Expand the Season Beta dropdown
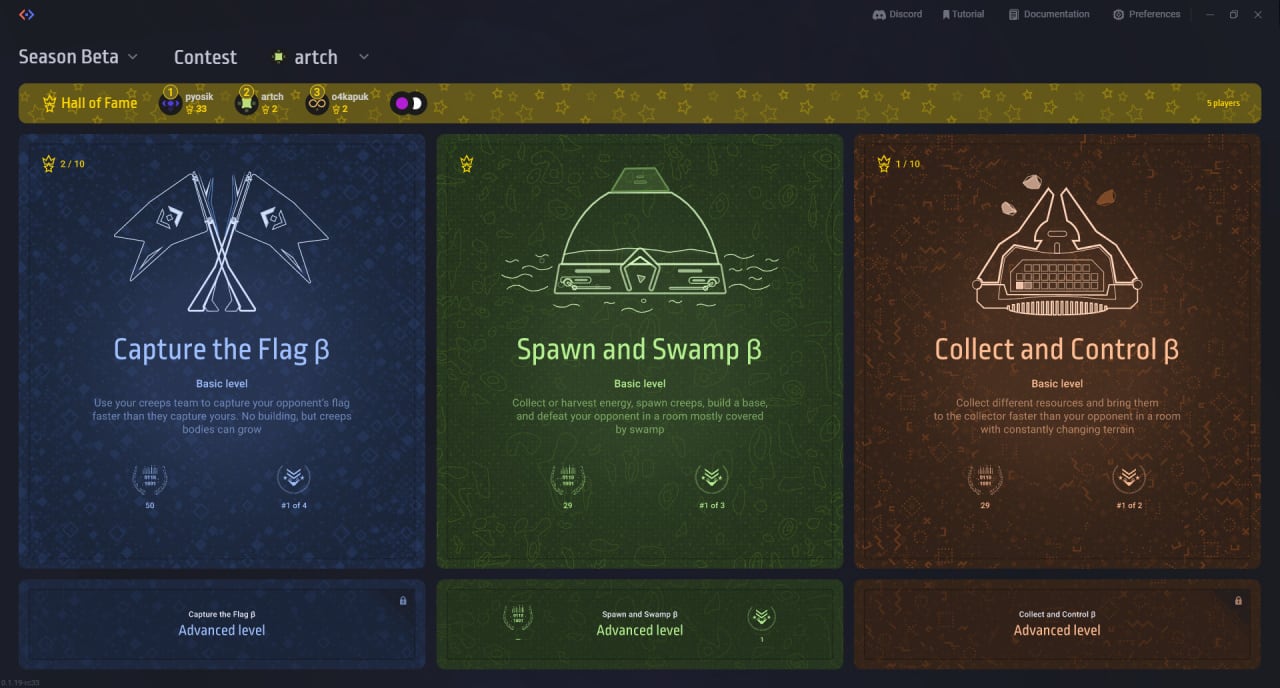 (78, 57)
